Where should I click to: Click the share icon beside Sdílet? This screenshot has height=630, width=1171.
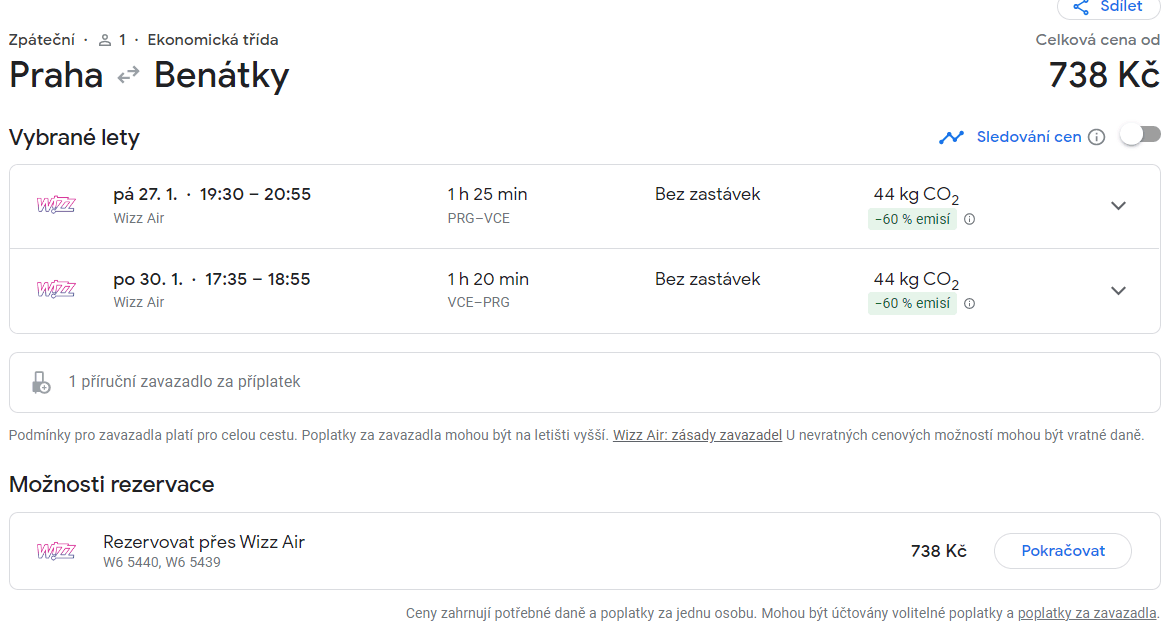click(x=1081, y=7)
